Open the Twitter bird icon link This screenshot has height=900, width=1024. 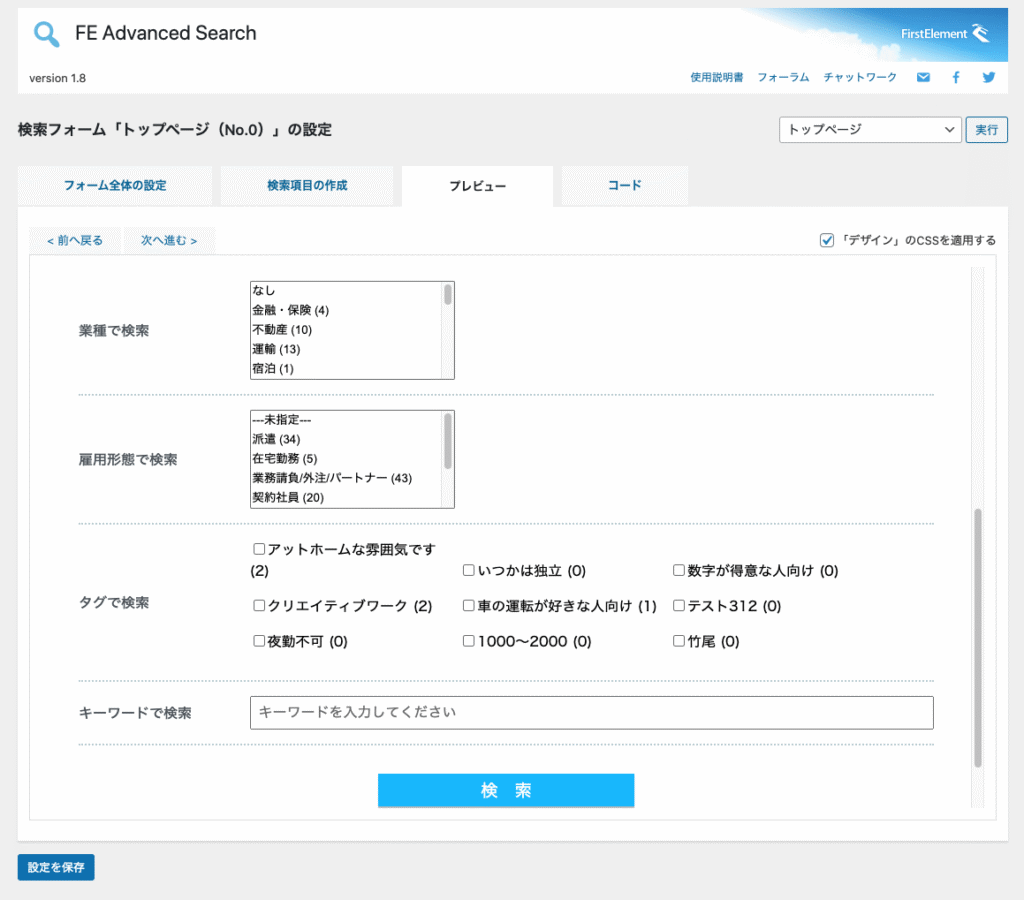click(x=989, y=77)
